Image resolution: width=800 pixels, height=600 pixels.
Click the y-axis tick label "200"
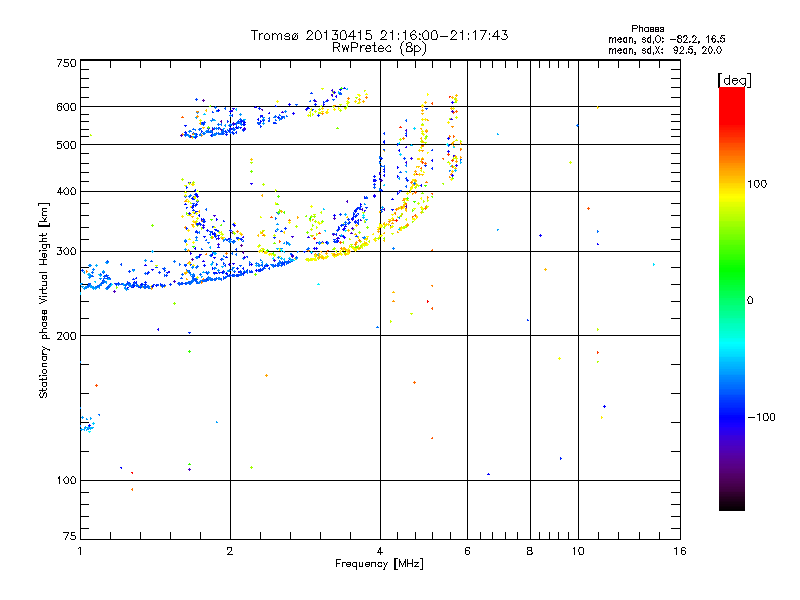coord(66,336)
